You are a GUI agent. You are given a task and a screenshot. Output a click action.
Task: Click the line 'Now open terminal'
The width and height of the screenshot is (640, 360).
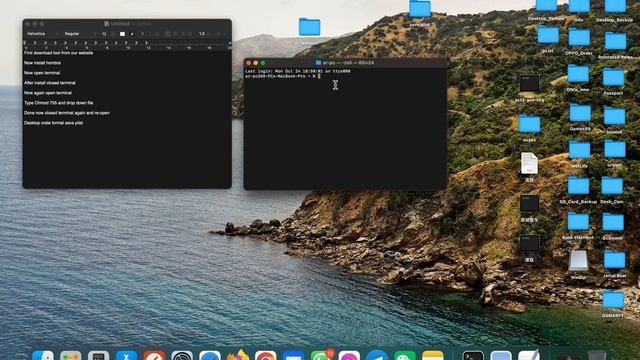coord(42,73)
